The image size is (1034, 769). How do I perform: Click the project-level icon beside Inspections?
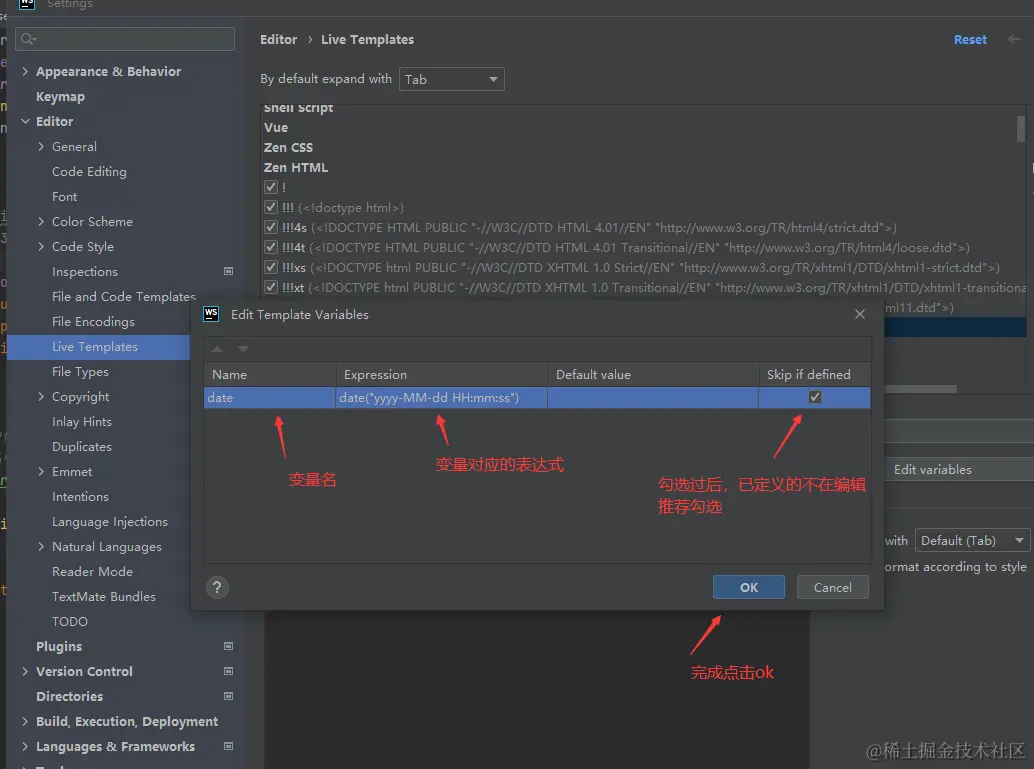point(228,271)
